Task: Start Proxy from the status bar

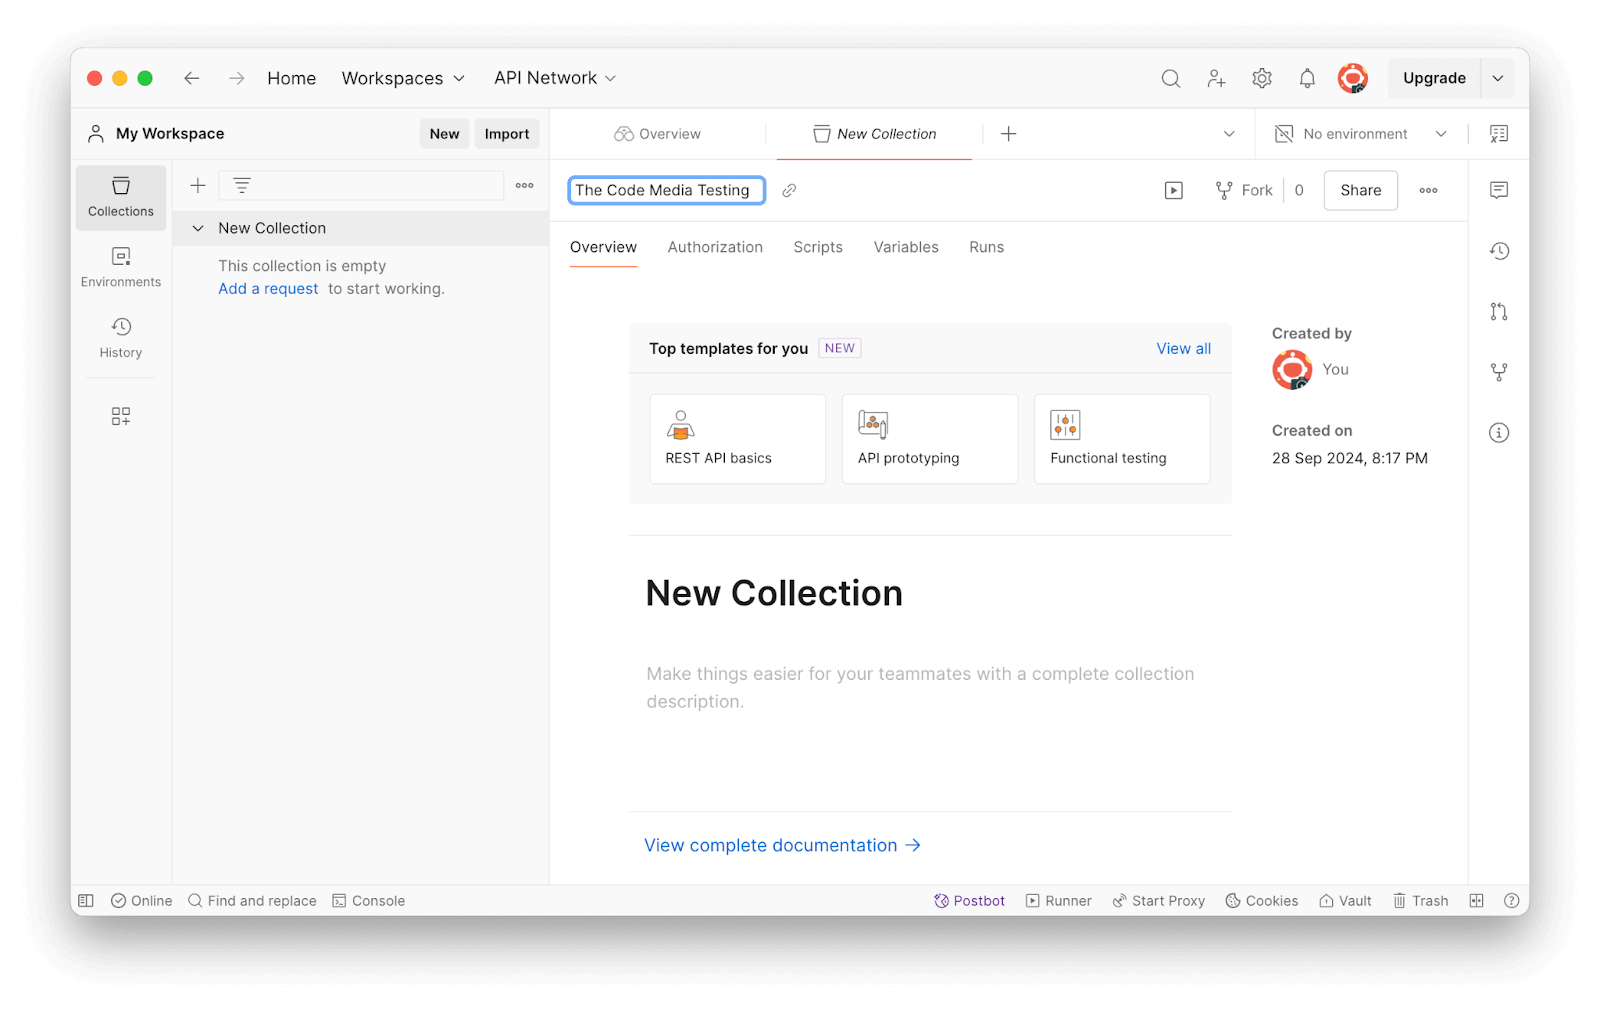Action: pos(1158,901)
